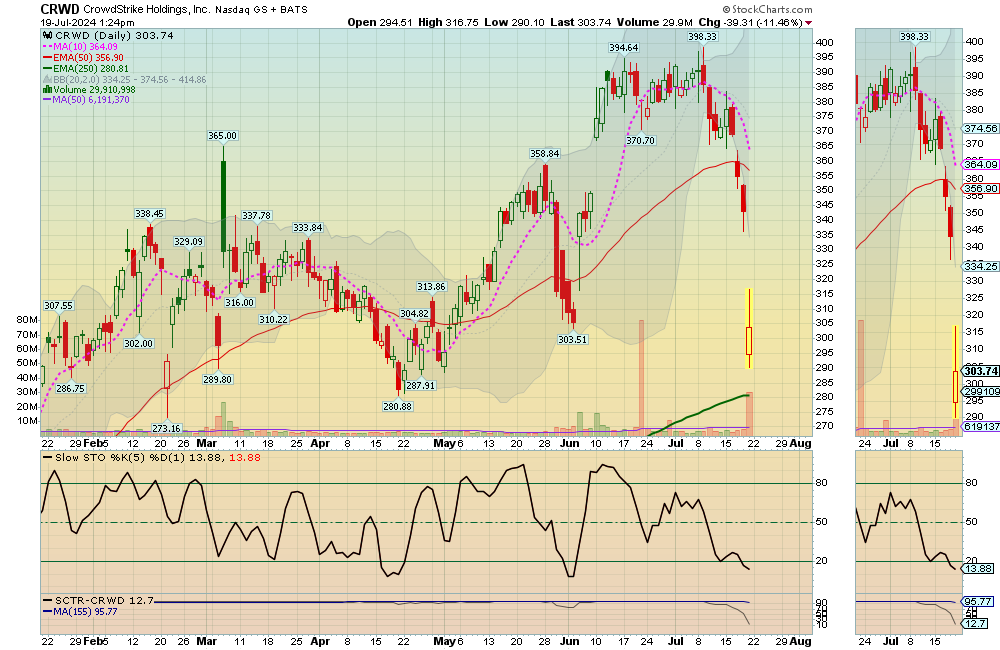Click the 307.55 price label
Image resolution: width=1000 pixels, height=650 pixels.
coord(58,306)
